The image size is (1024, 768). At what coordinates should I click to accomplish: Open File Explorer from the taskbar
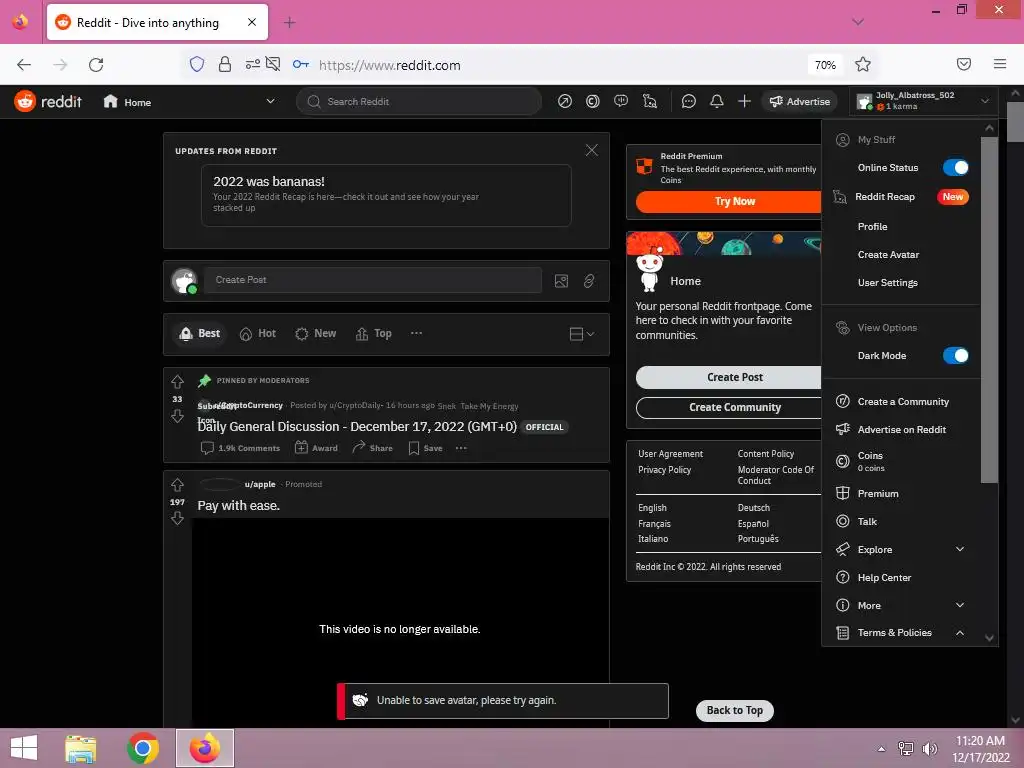coord(81,748)
